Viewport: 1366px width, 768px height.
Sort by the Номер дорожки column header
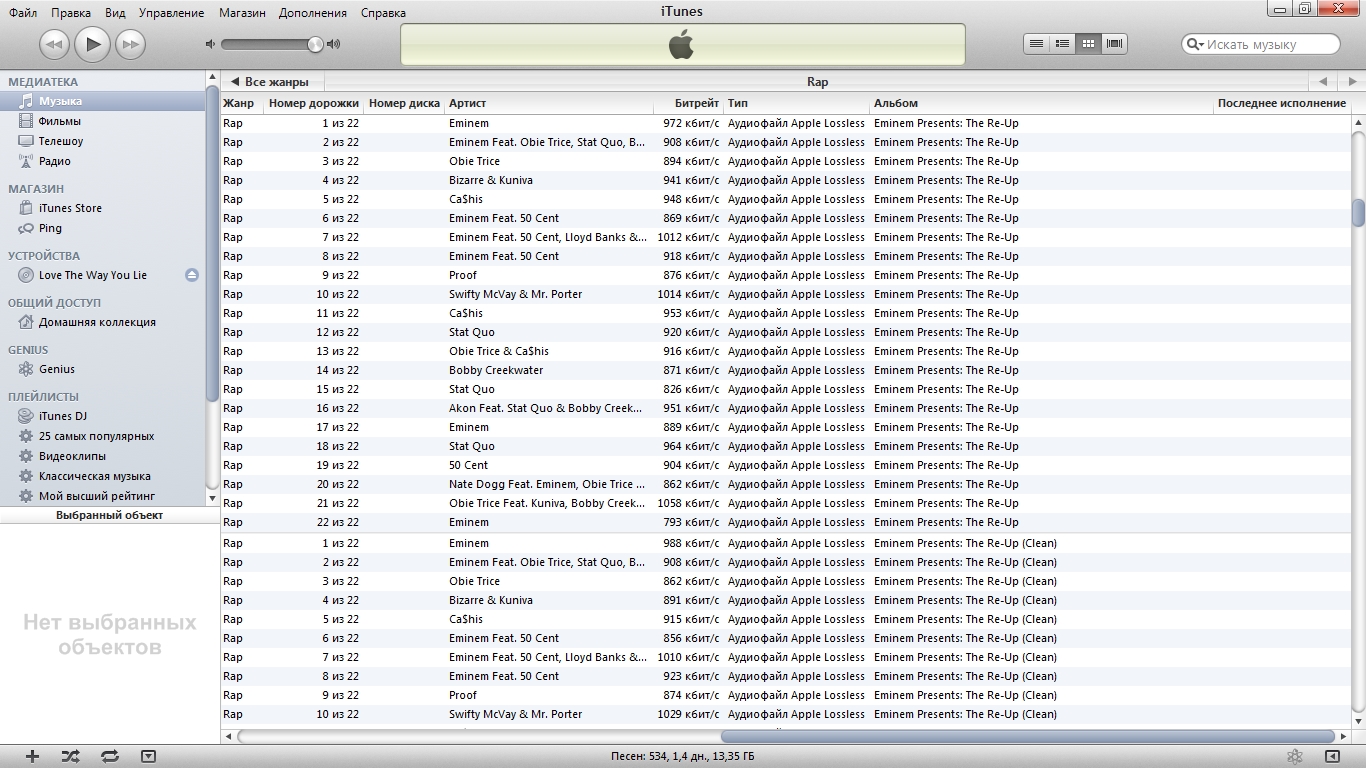pos(314,103)
